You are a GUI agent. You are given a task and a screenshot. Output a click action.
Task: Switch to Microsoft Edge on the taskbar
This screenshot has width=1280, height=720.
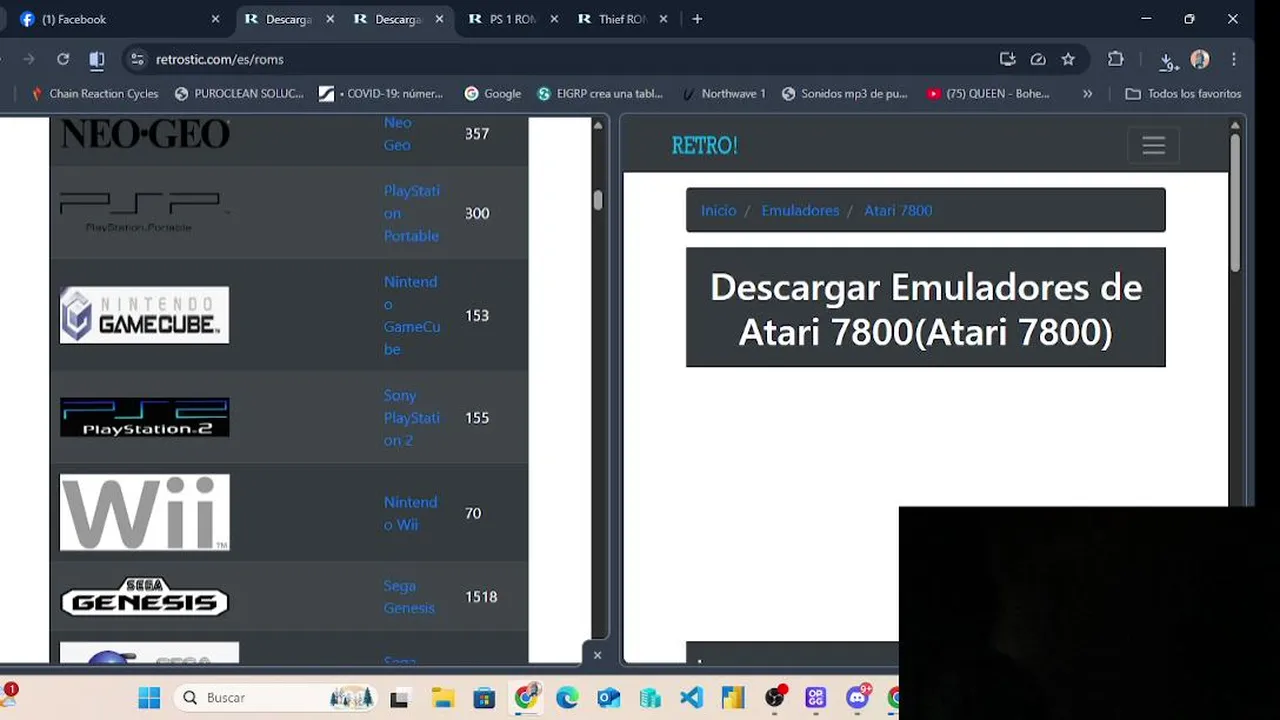point(567,698)
